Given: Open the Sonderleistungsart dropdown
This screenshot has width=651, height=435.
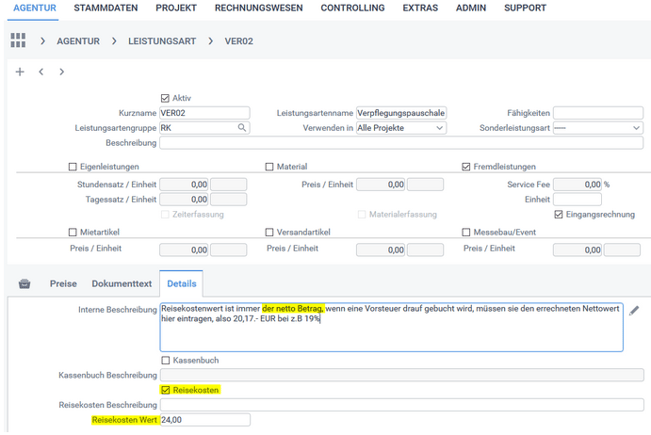Looking at the screenshot, I should pyautogui.click(x=597, y=128).
